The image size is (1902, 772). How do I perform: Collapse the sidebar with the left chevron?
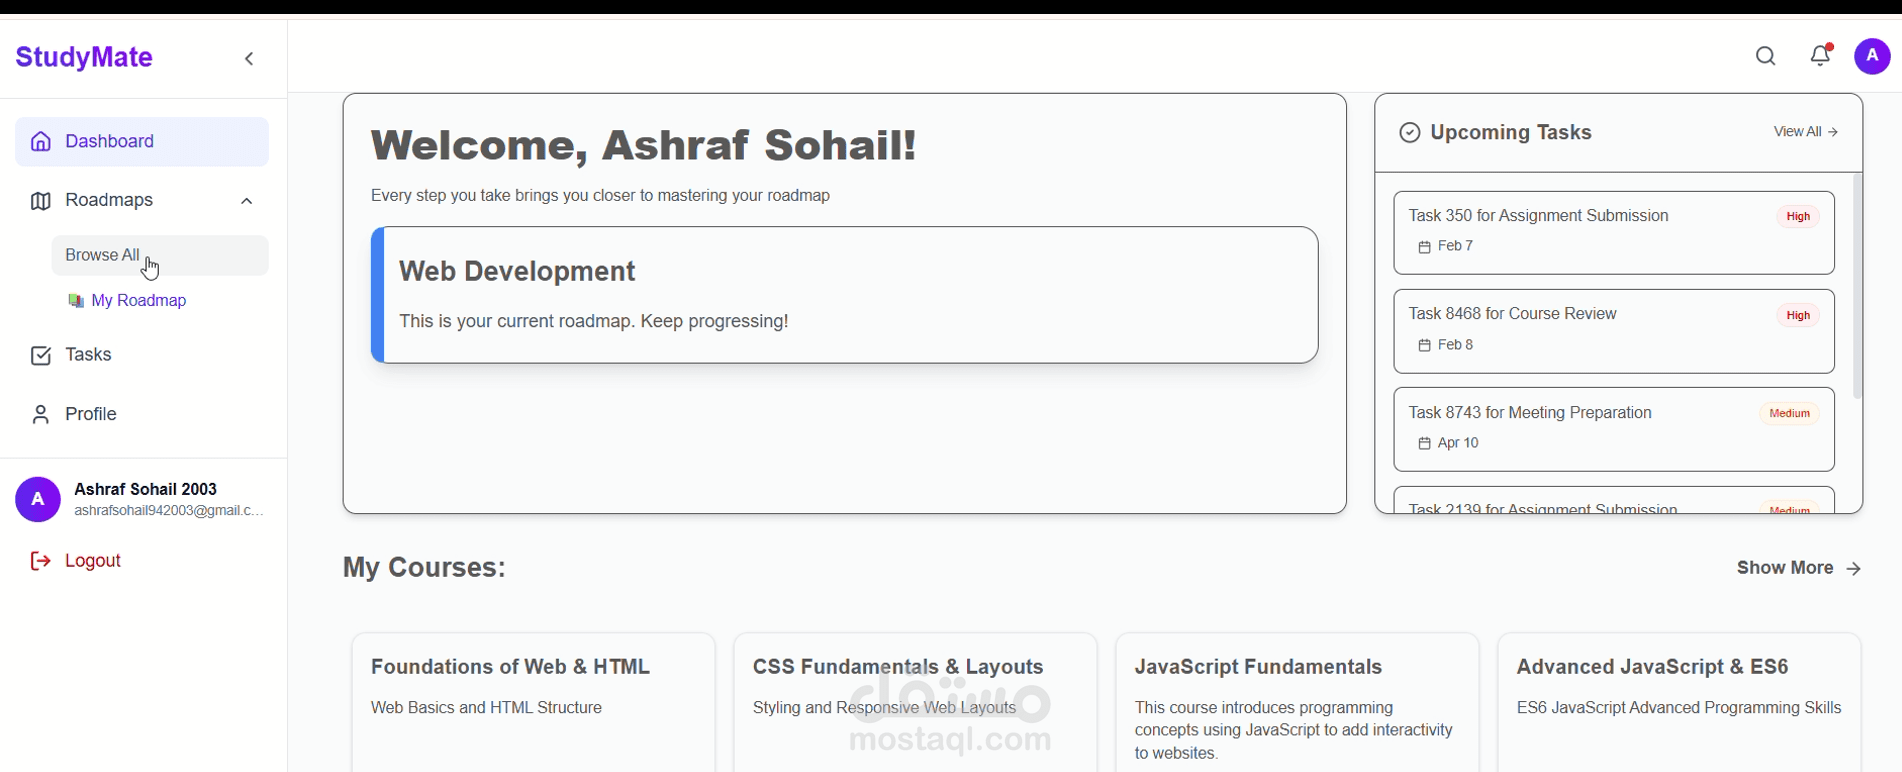[x=249, y=59]
